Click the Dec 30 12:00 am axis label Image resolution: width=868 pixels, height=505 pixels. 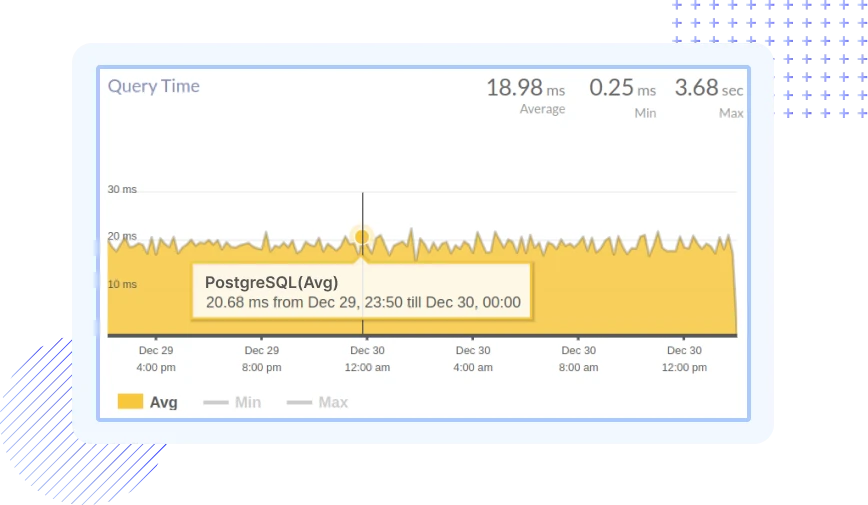pyautogui.click(x=368, y=359)
